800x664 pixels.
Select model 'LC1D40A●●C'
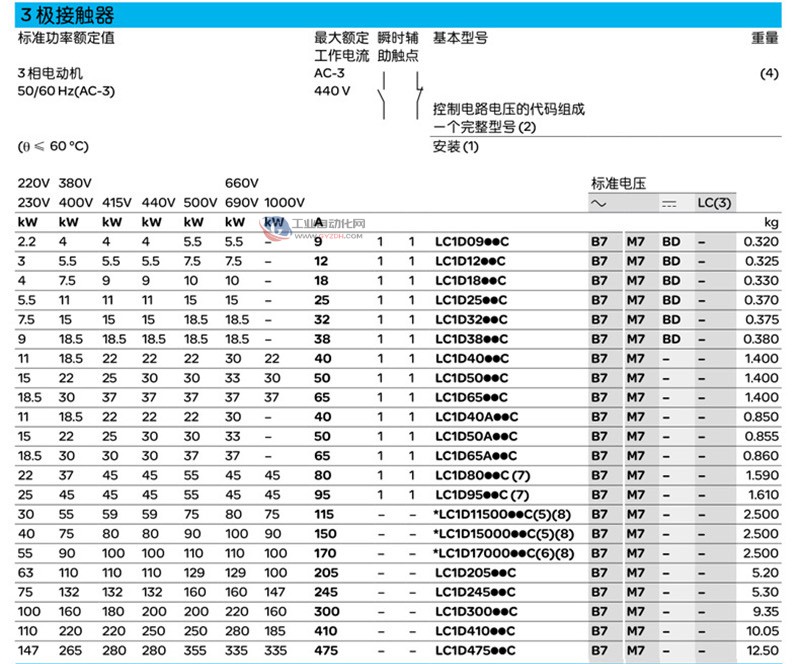477,417
